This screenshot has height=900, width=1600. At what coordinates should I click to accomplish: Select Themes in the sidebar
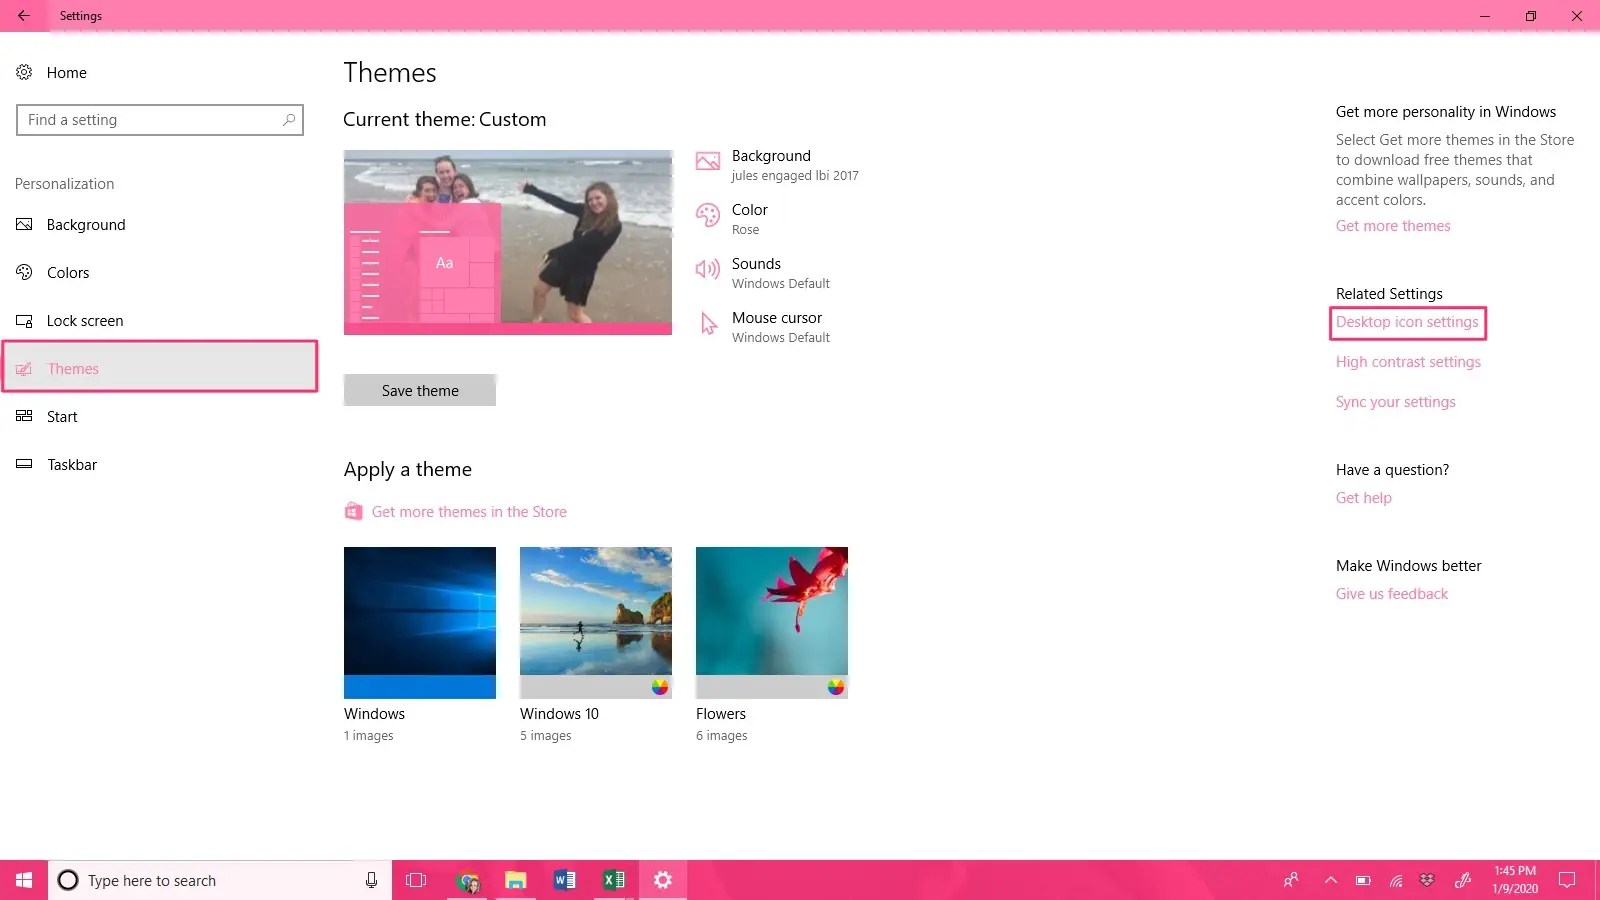160,366
